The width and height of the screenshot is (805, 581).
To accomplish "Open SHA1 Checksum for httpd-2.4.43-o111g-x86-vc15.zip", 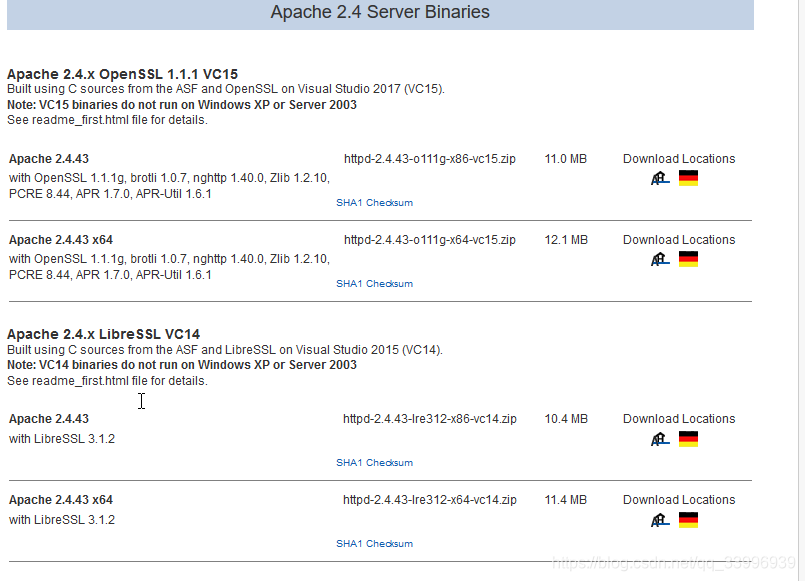I will pyautogui.click(x=374, y=203).
